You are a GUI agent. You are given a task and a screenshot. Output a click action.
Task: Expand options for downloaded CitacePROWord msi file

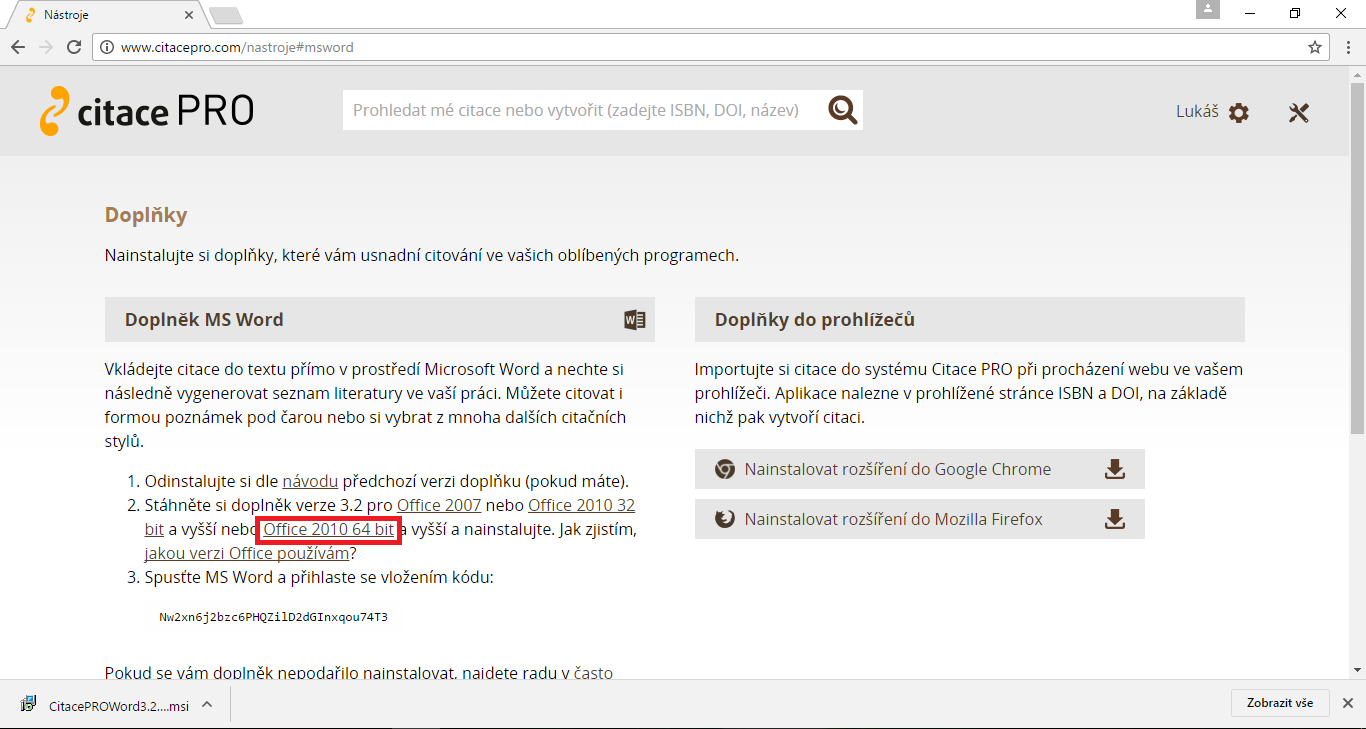click(x=207, y=704)
